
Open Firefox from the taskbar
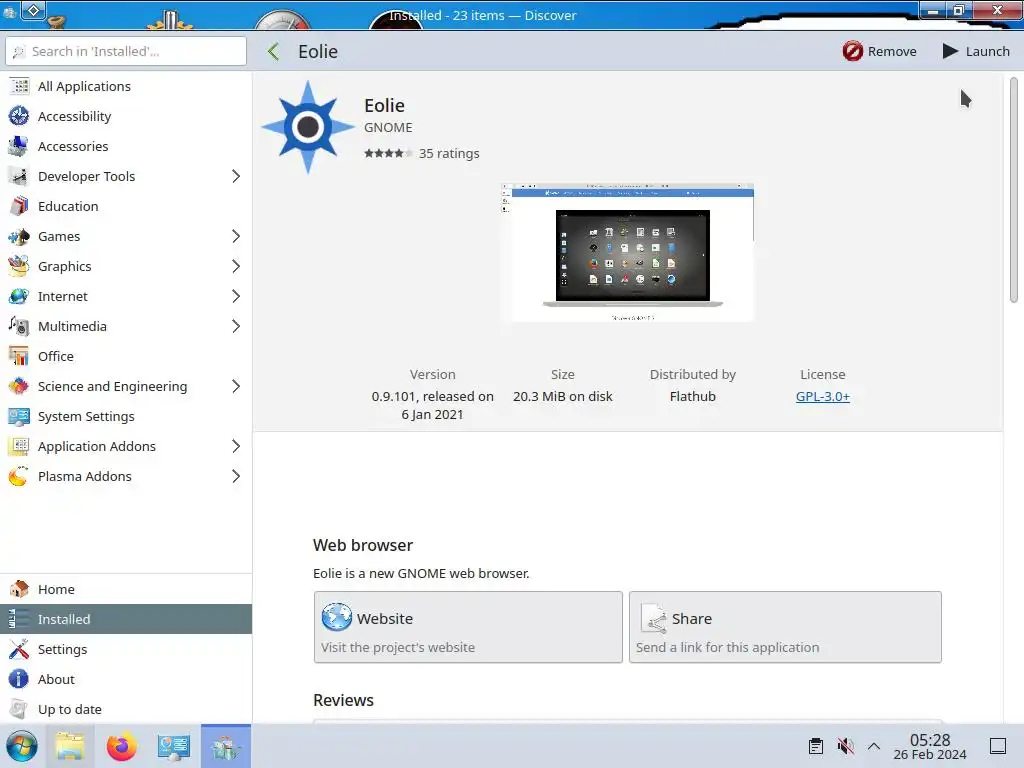(121, 746)
